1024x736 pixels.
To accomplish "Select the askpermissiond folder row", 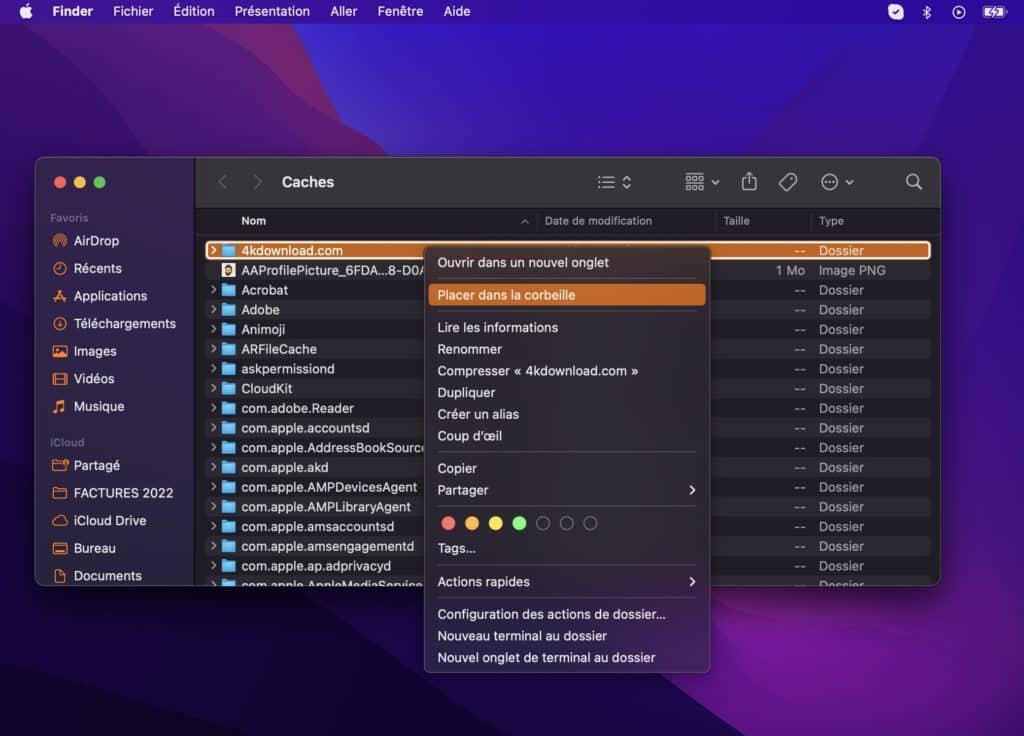I will click(x=568, y=369).
